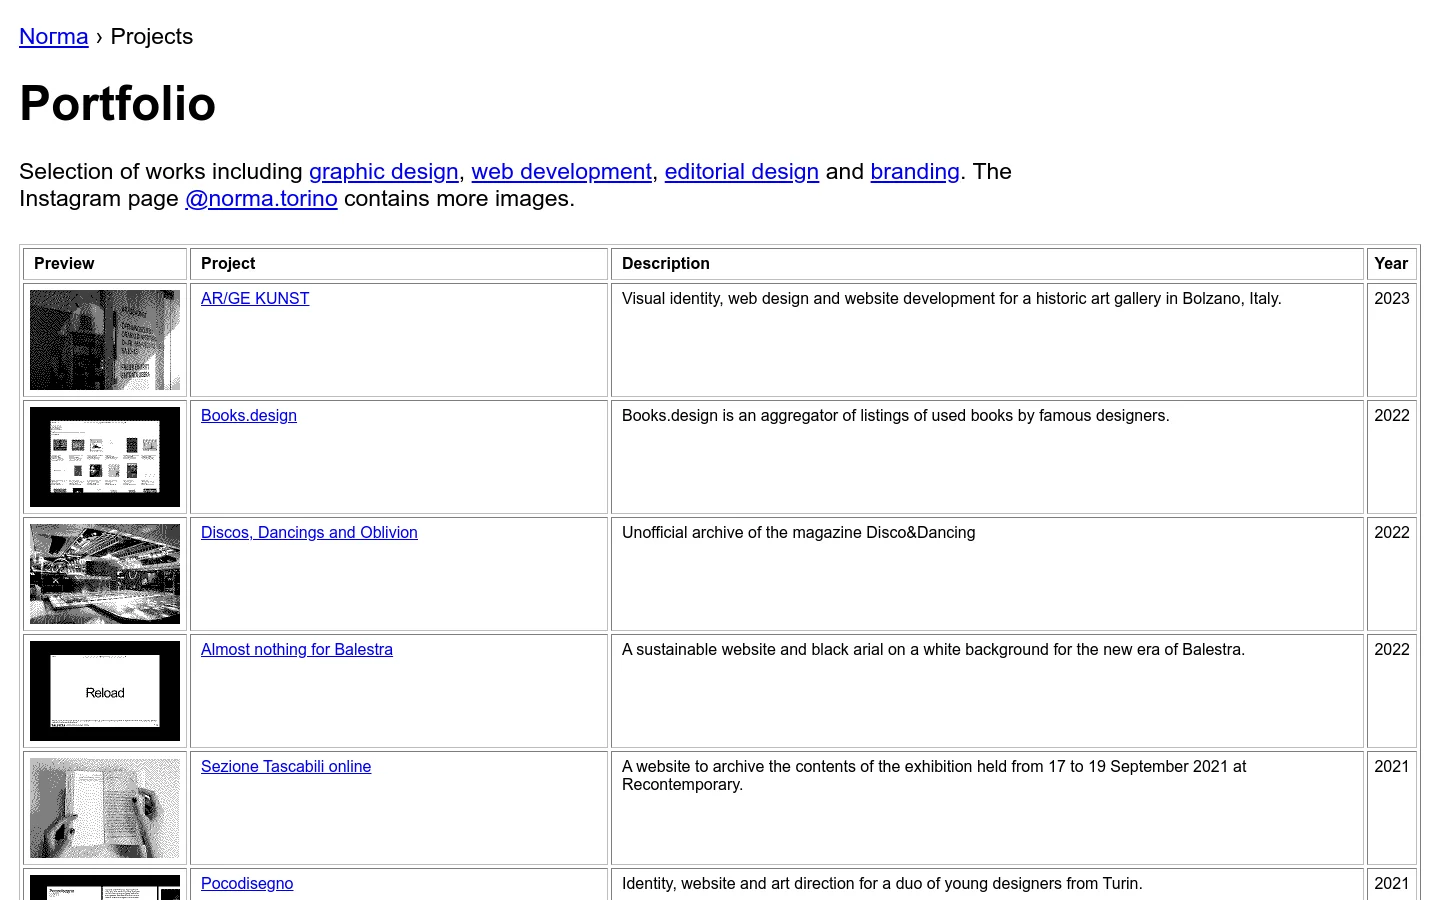Click the year 2023 for AR/GE KUNST

[1392, 299]
